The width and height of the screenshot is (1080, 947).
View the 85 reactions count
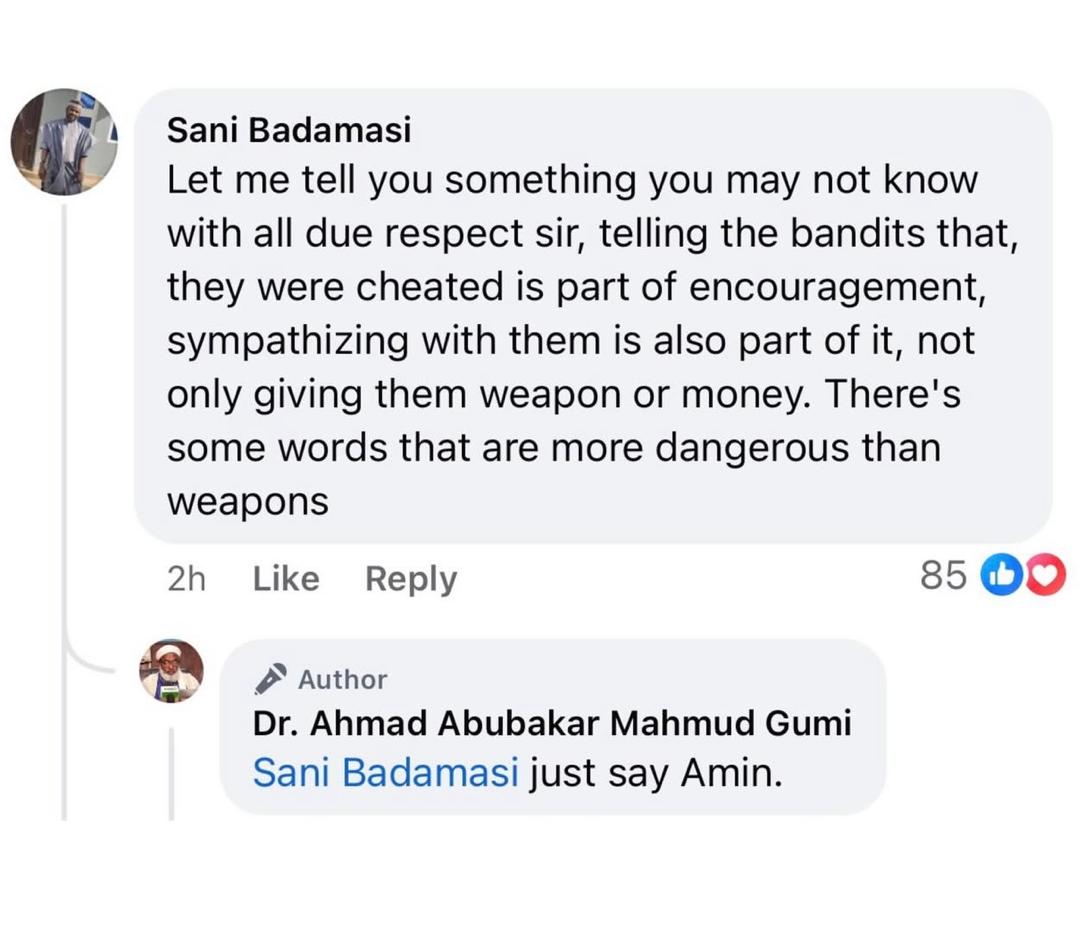point(943,575)
